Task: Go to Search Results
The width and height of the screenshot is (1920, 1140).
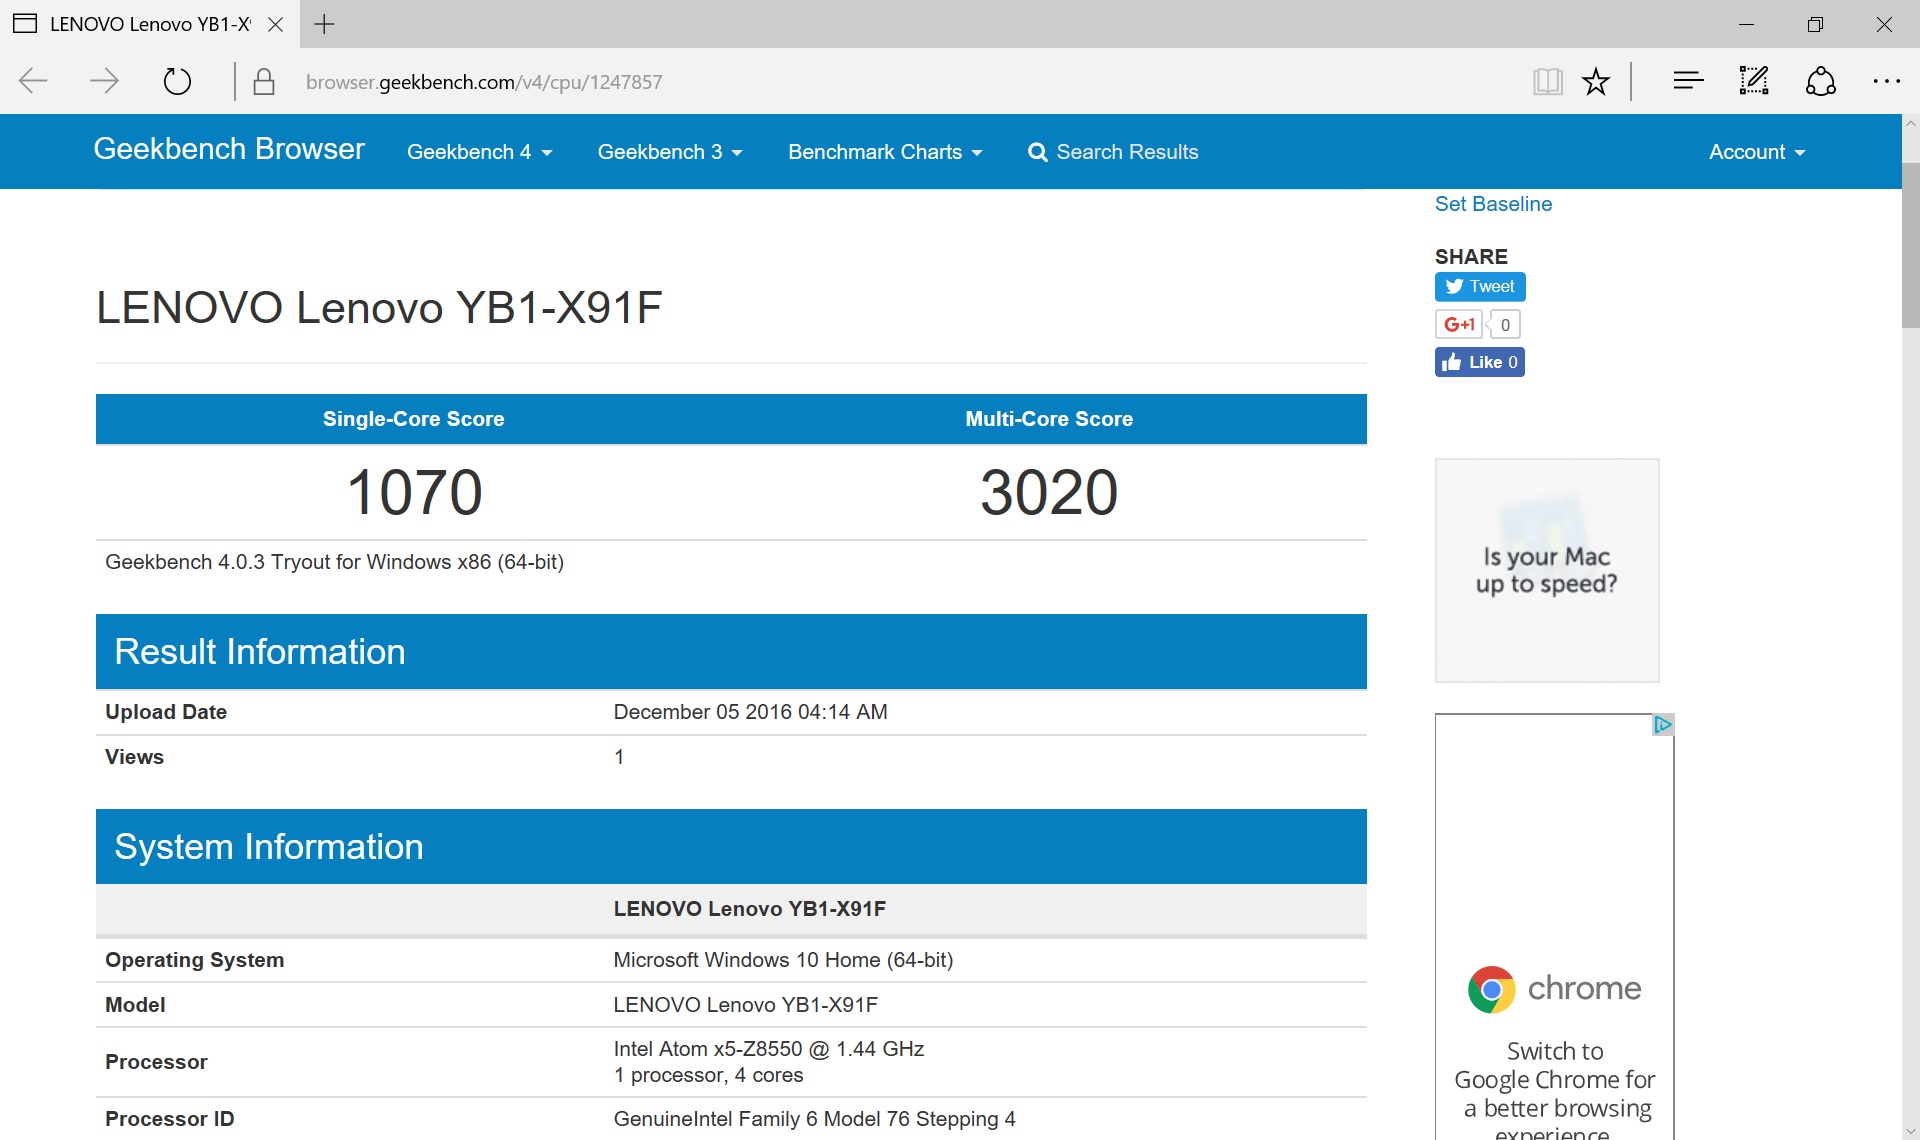Action: [1113, 152]
